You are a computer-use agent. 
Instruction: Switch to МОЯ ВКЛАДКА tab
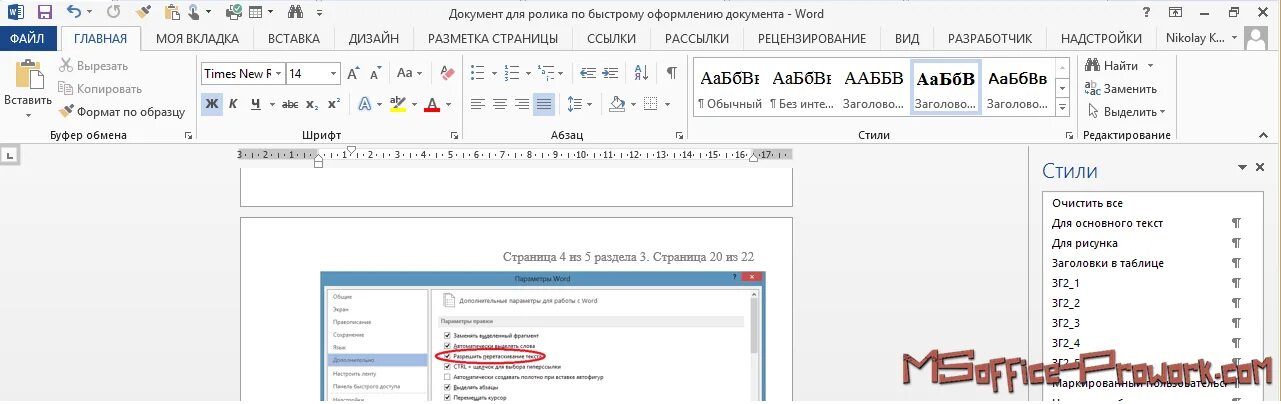coord(198,39)
